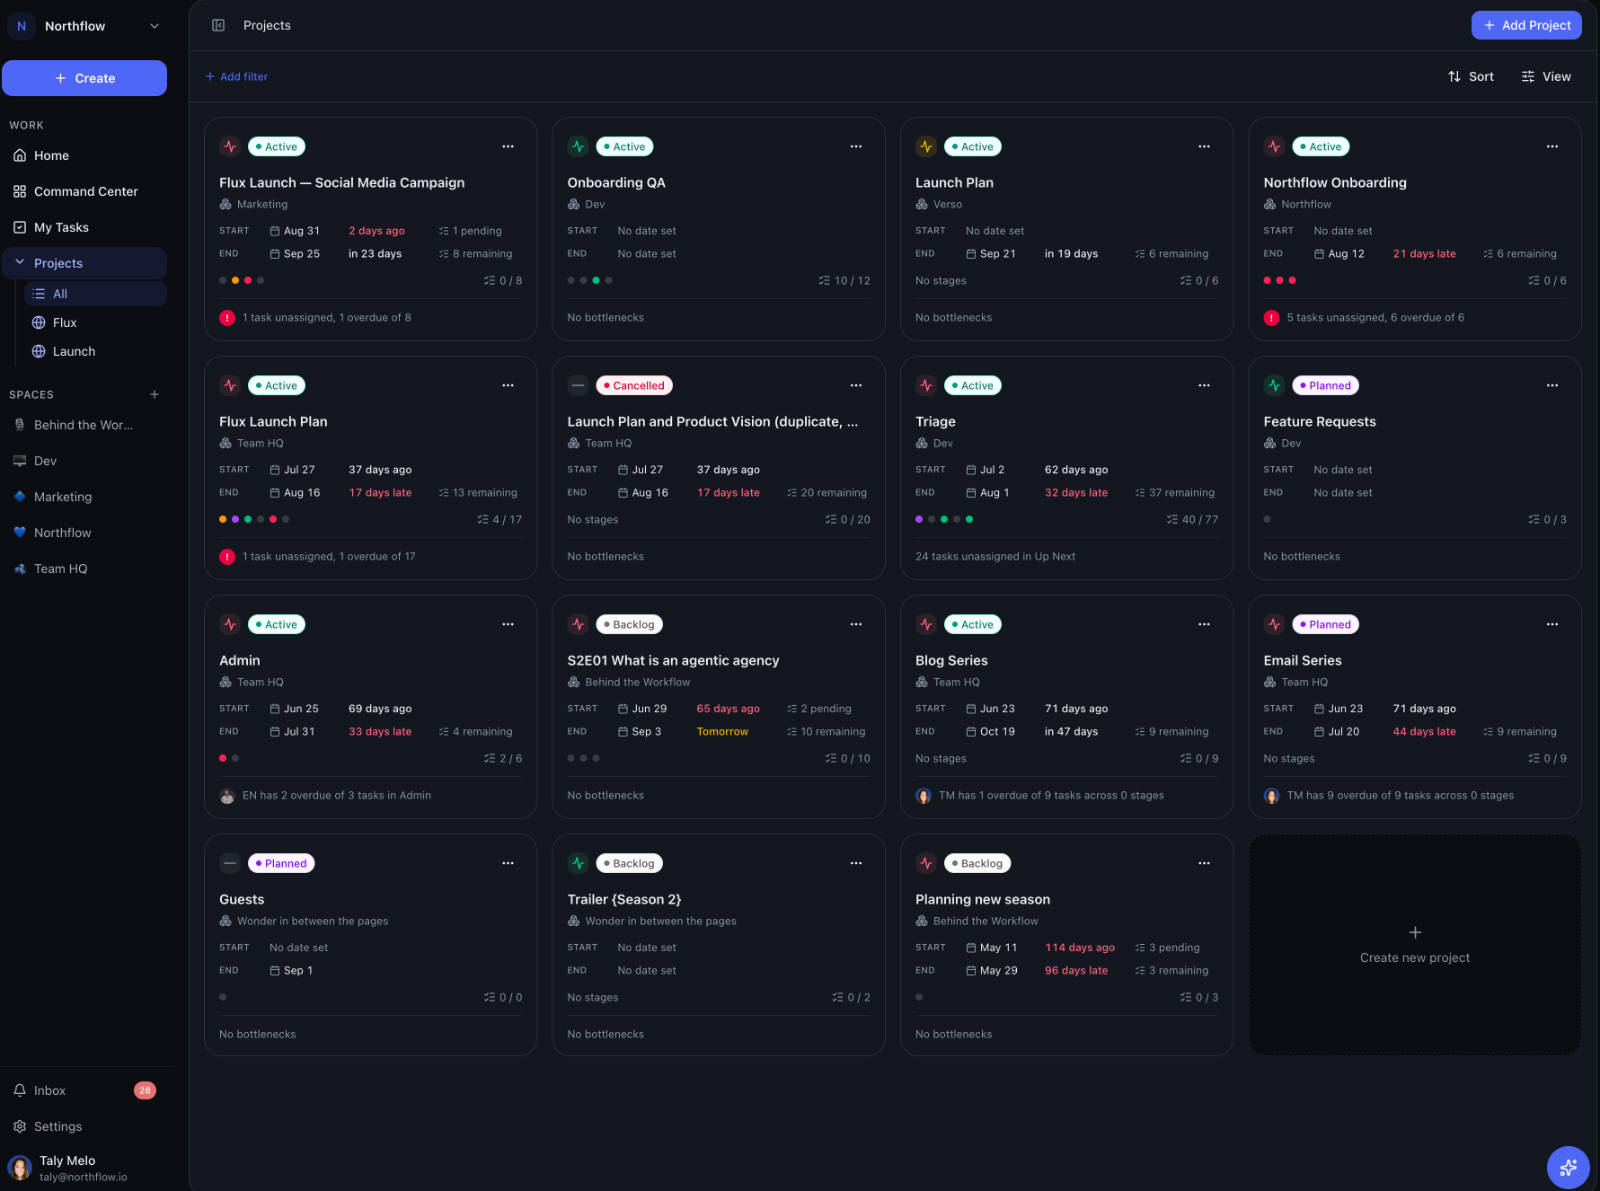Click stage dots on Flux Launch Plan card
Viewport: 1600px width, 1191px height.
(254, 519)
